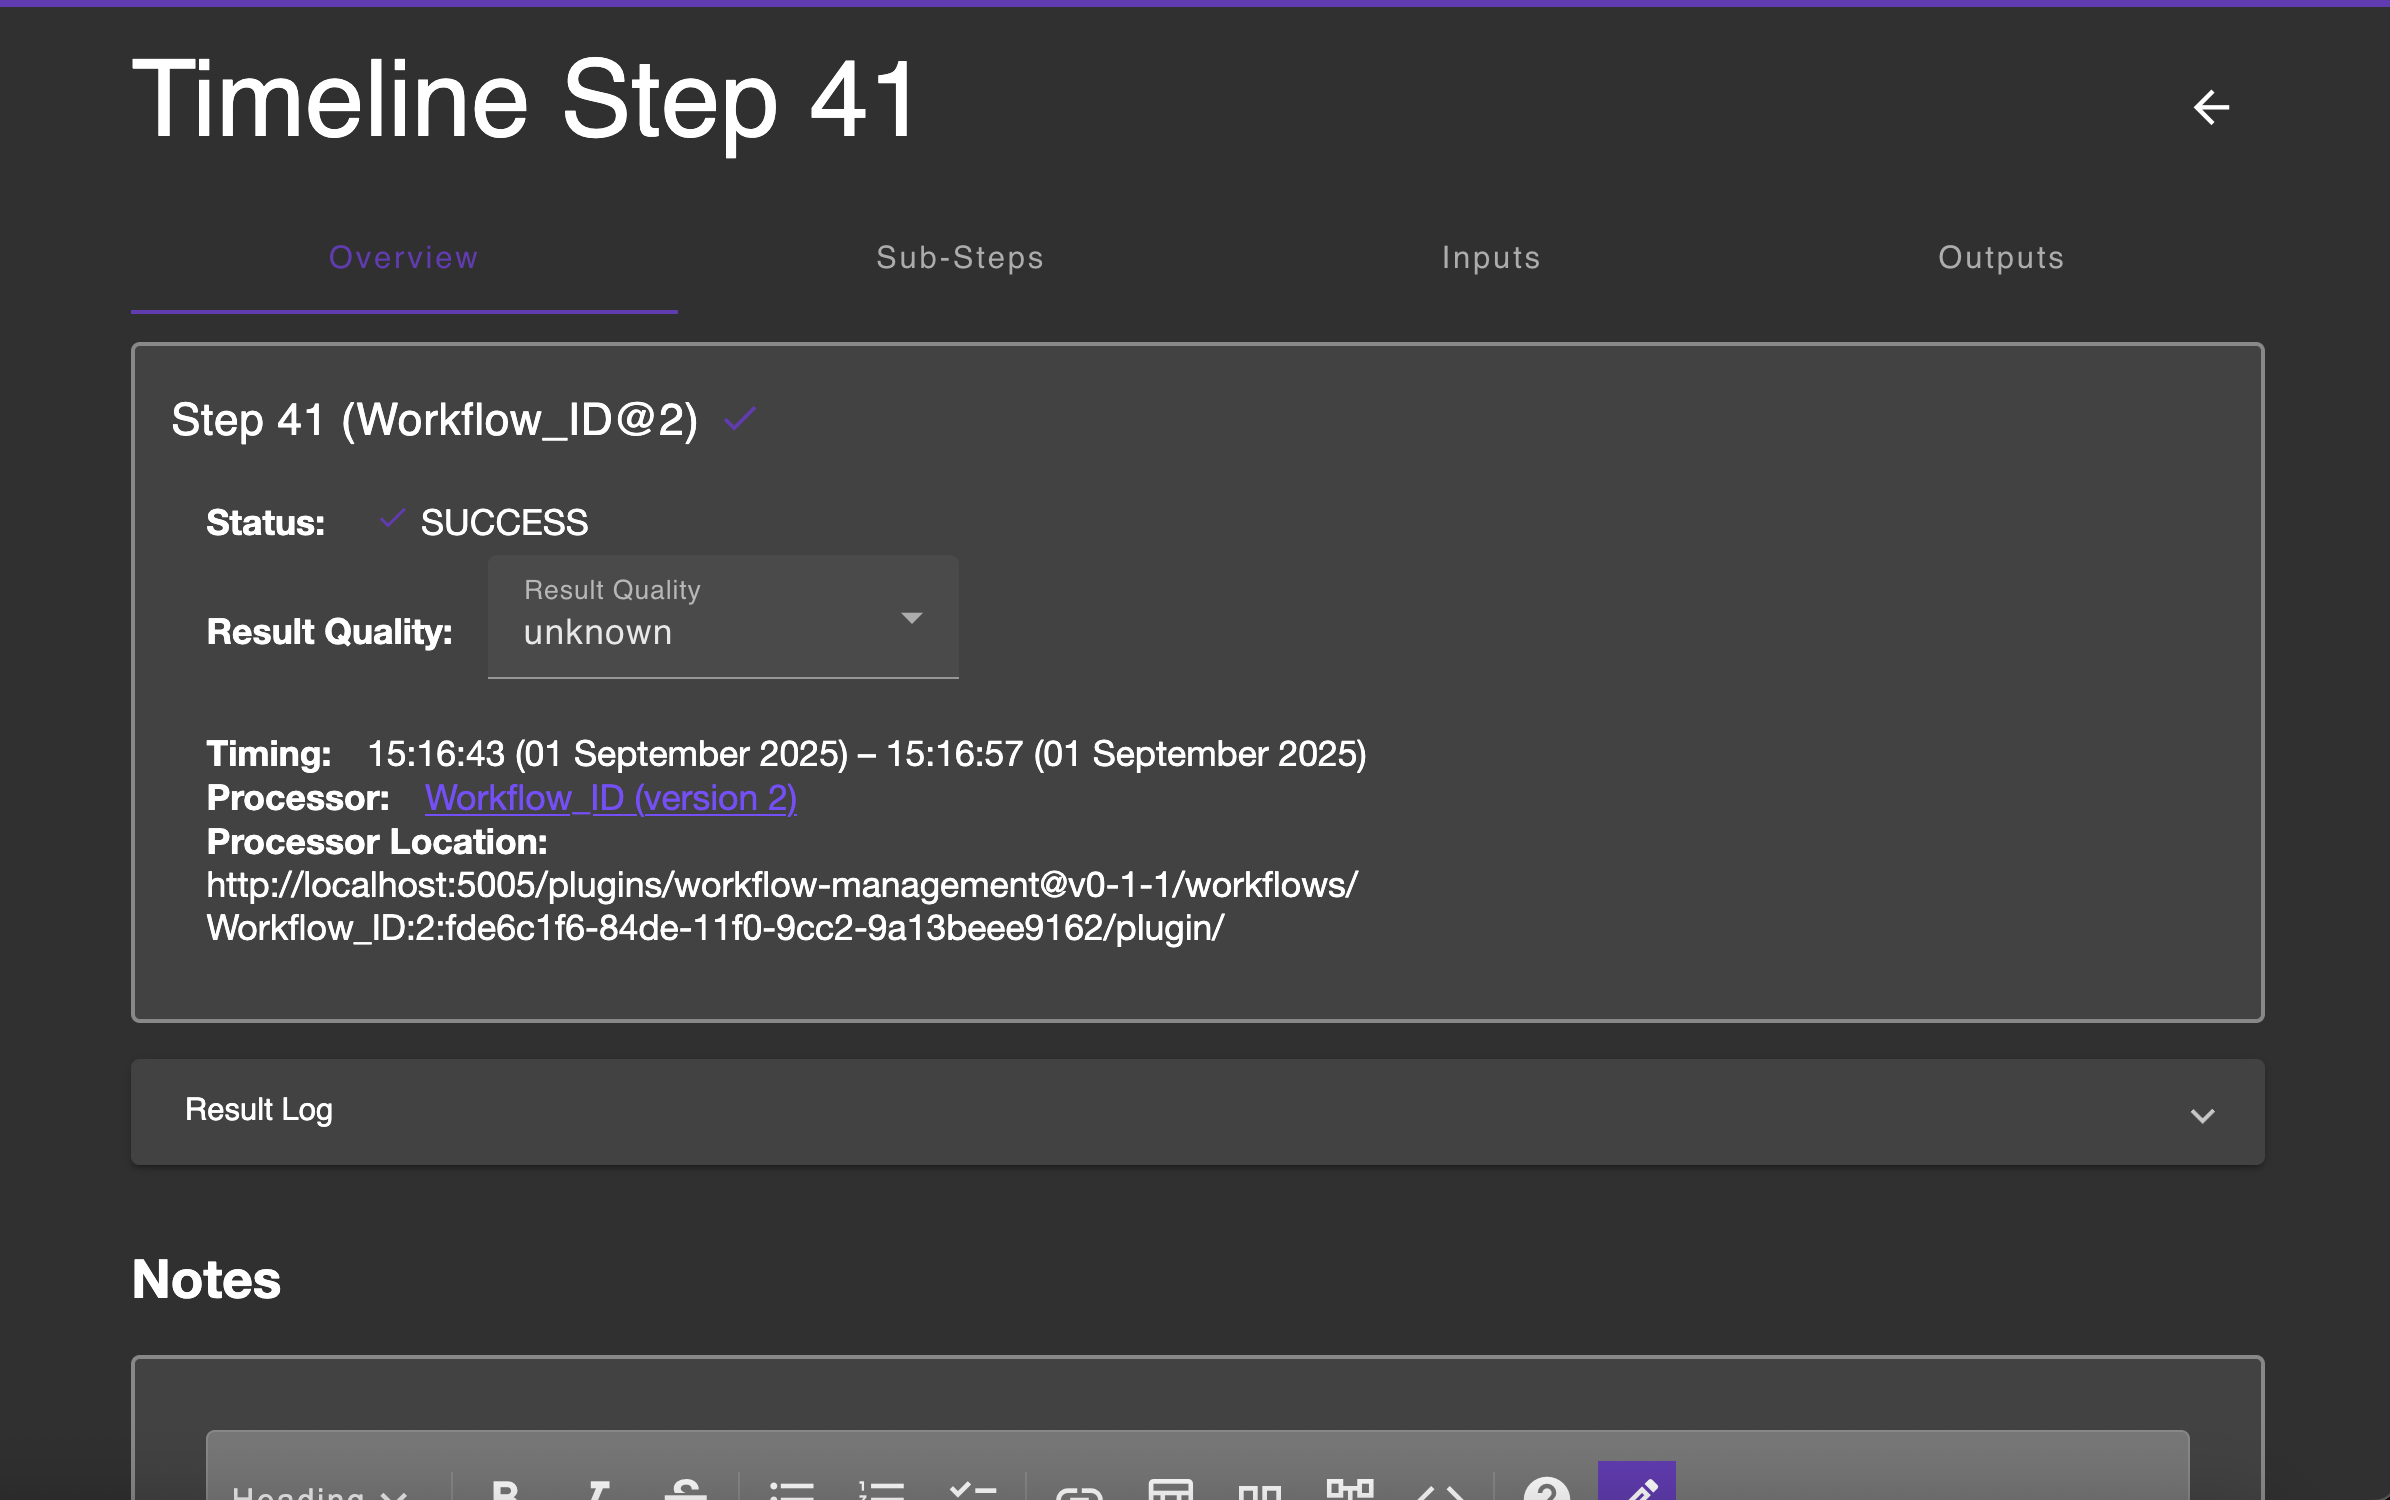Click the checkmark icon before SUCCESS
The height and width of the screenshot is (1500, 2390).
pyautogui.click(x=392, y=518)
